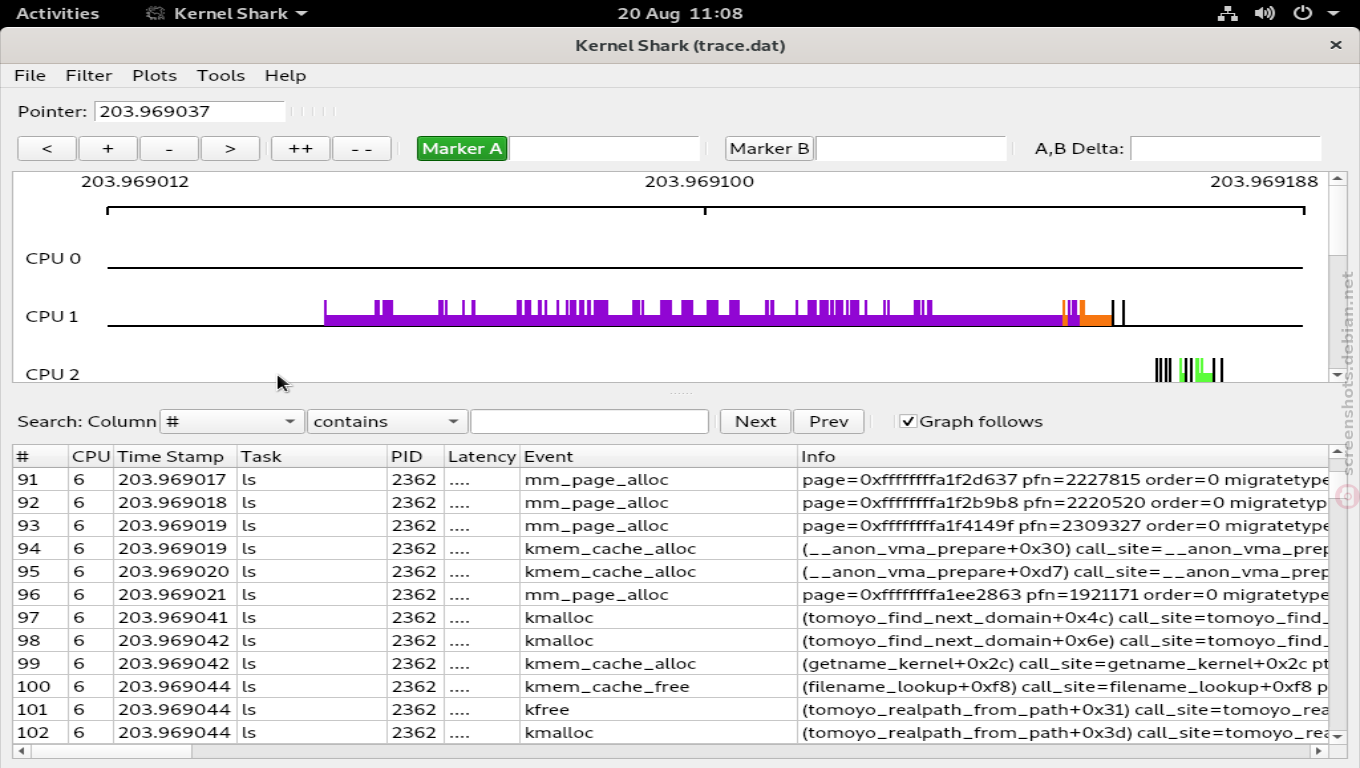This screenshot has width=1360, height=768.
Task: Click the green task segment on CPU 2
Action: (x=1203, y=375)
